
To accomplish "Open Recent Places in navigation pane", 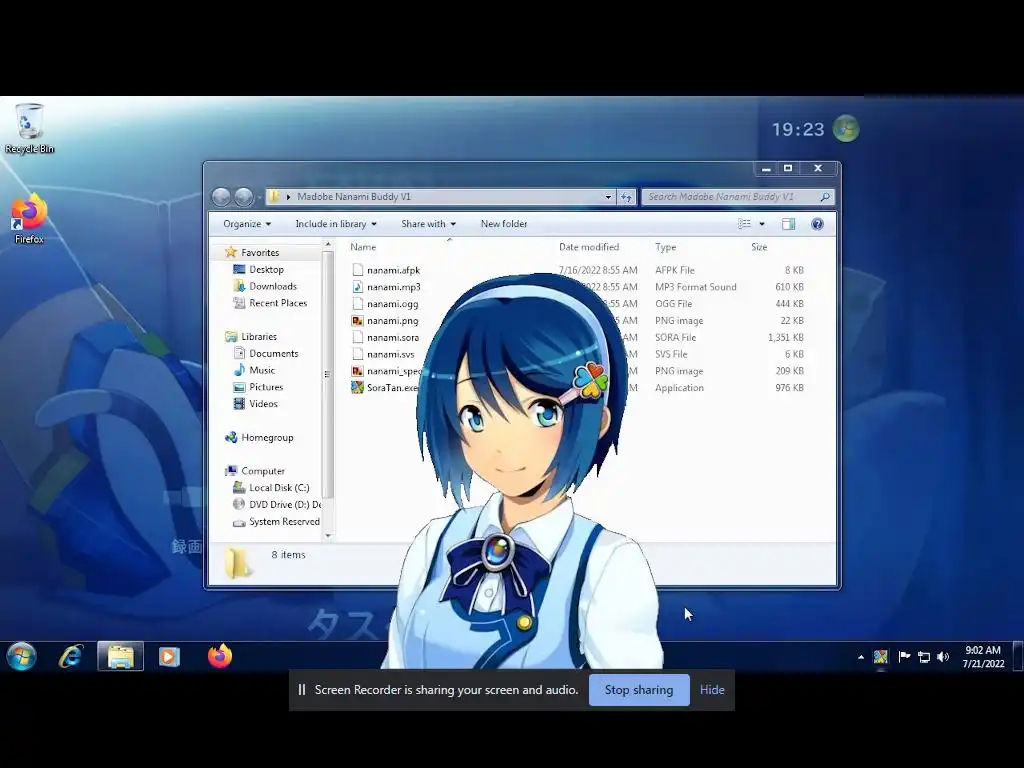I will pos(278,303).
